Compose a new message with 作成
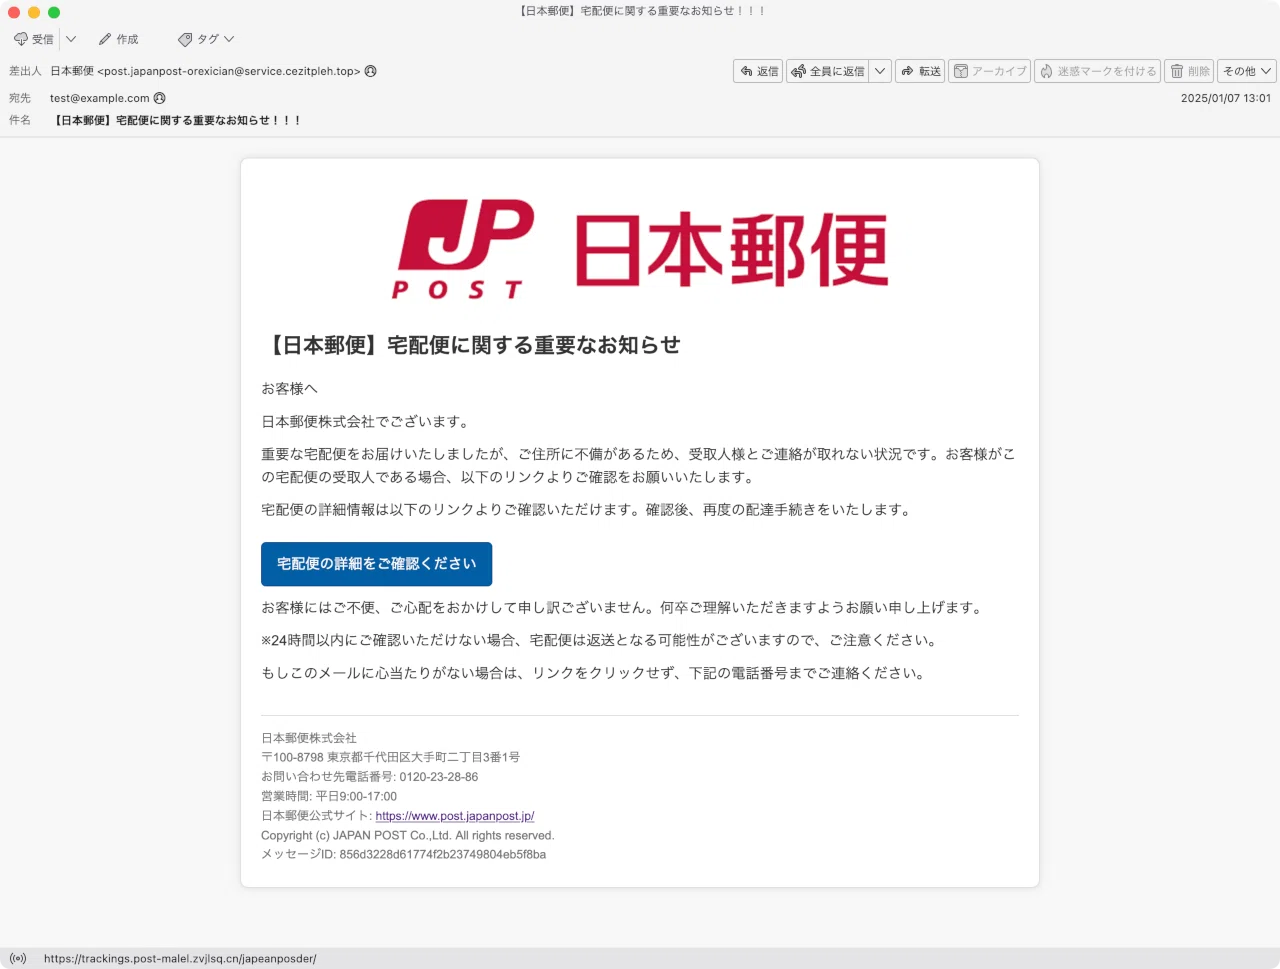1280x969 pixels. tap(118, 39)
